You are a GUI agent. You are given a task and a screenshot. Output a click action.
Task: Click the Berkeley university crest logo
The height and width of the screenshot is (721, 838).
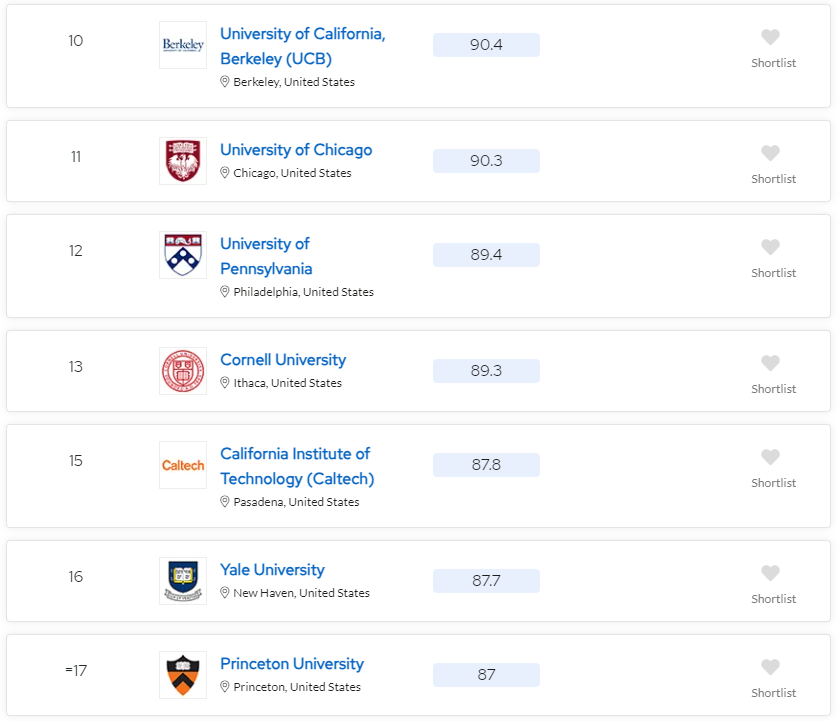[x=182, y=44]
